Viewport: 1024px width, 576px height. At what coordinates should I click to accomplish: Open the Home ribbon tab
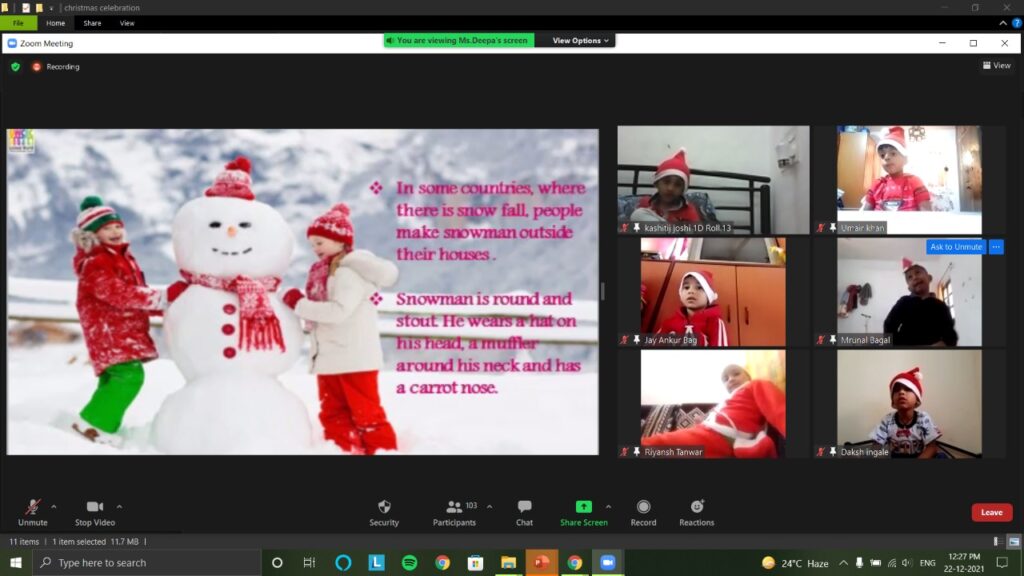(55, 23)
